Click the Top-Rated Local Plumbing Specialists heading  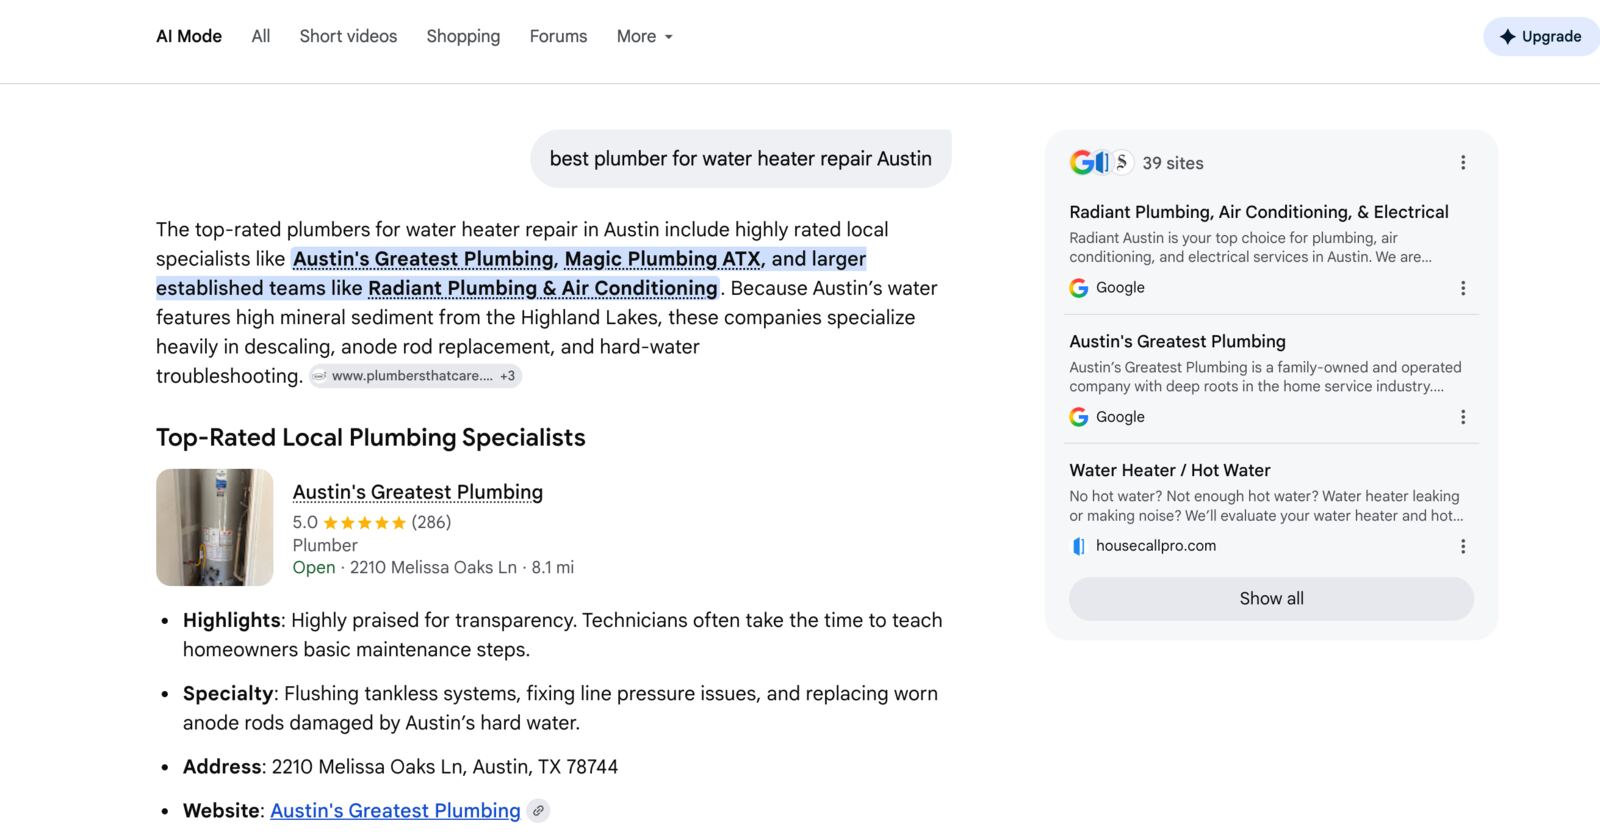[371, 437]
